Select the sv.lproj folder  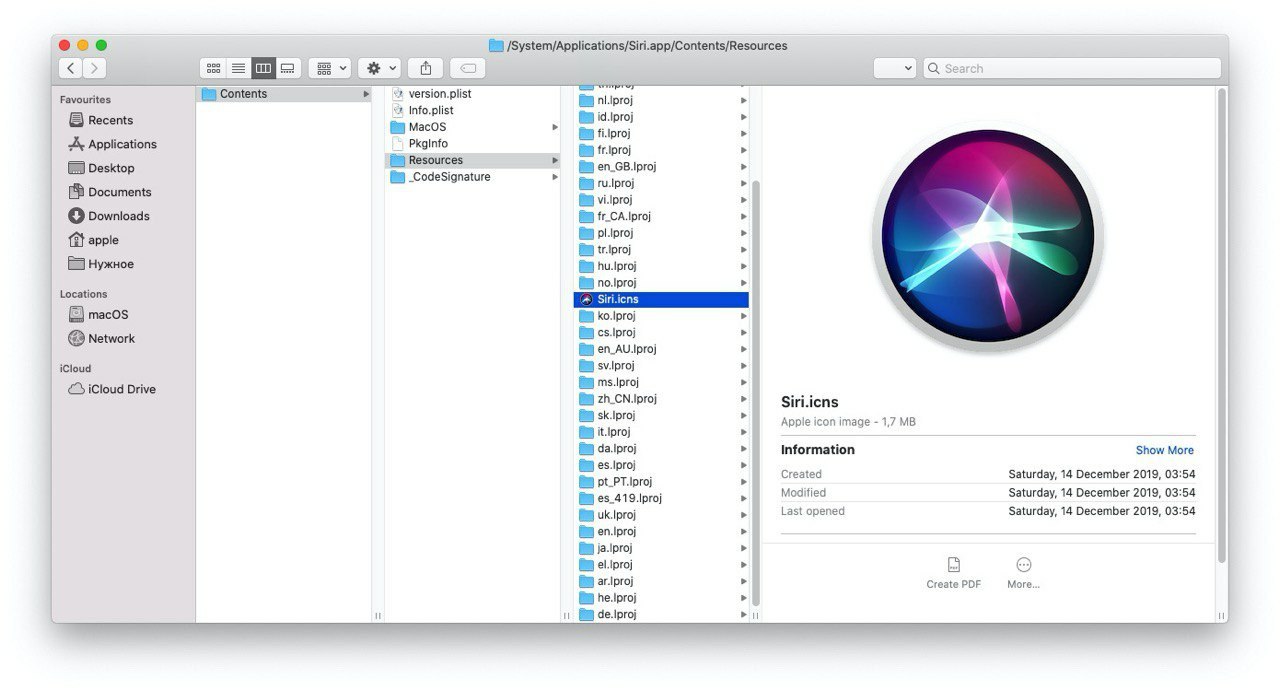click(x=661, y=365)
